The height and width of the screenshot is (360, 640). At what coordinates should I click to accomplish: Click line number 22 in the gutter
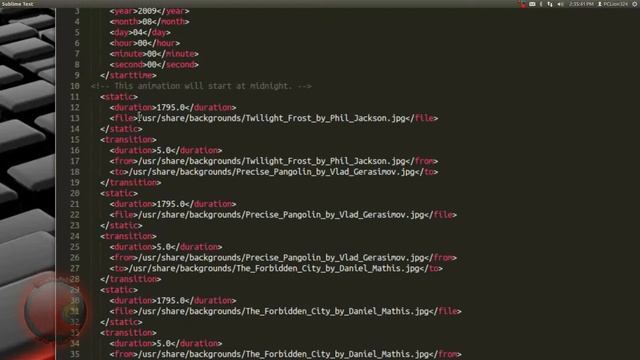(74, 215)
